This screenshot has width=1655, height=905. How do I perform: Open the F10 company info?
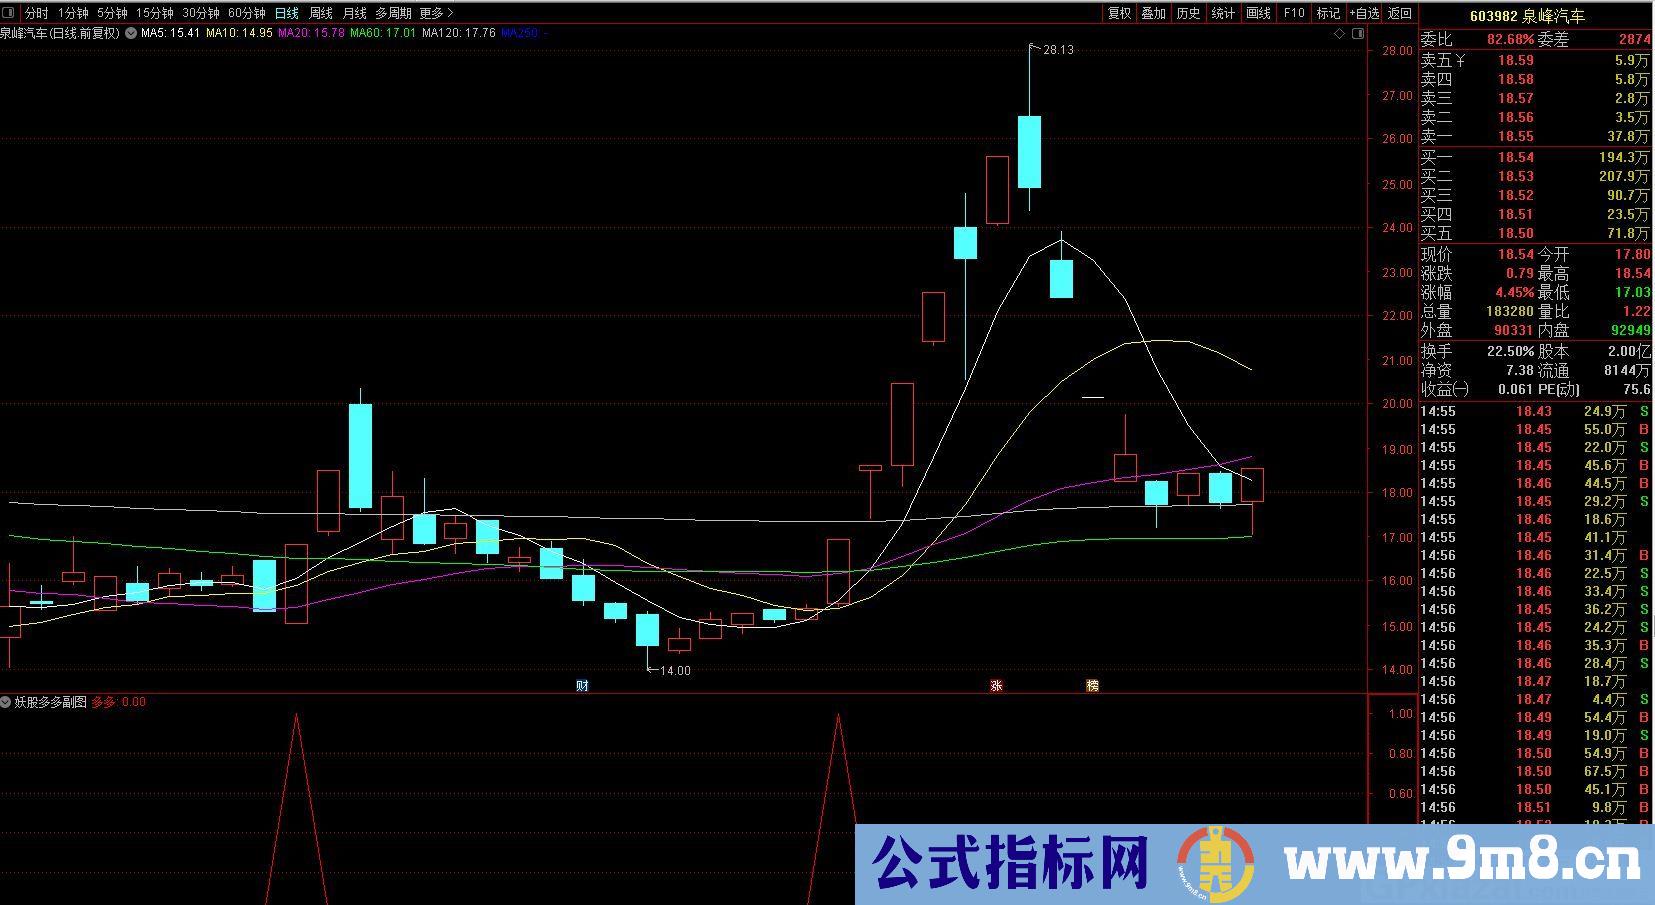(x=1294, y=13)
